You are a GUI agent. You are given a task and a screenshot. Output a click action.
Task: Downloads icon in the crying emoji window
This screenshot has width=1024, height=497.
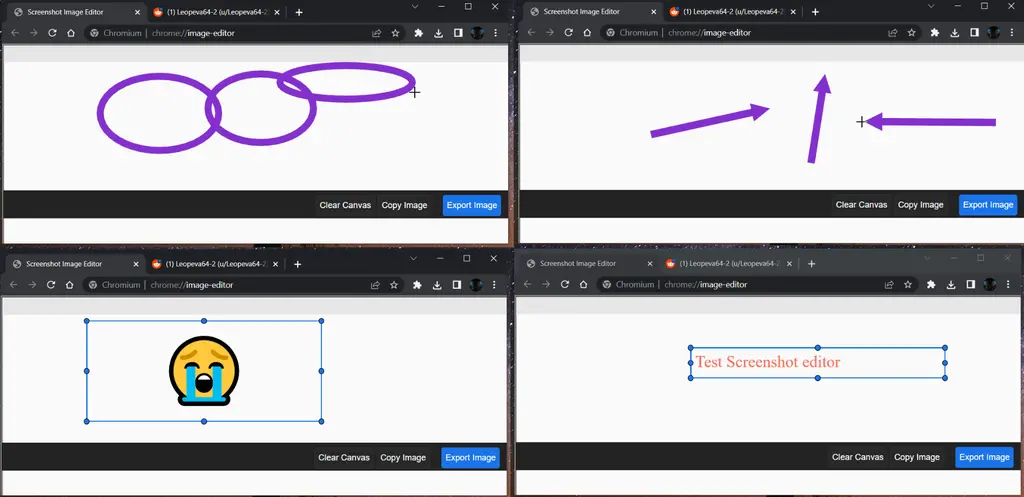point(437,285)
